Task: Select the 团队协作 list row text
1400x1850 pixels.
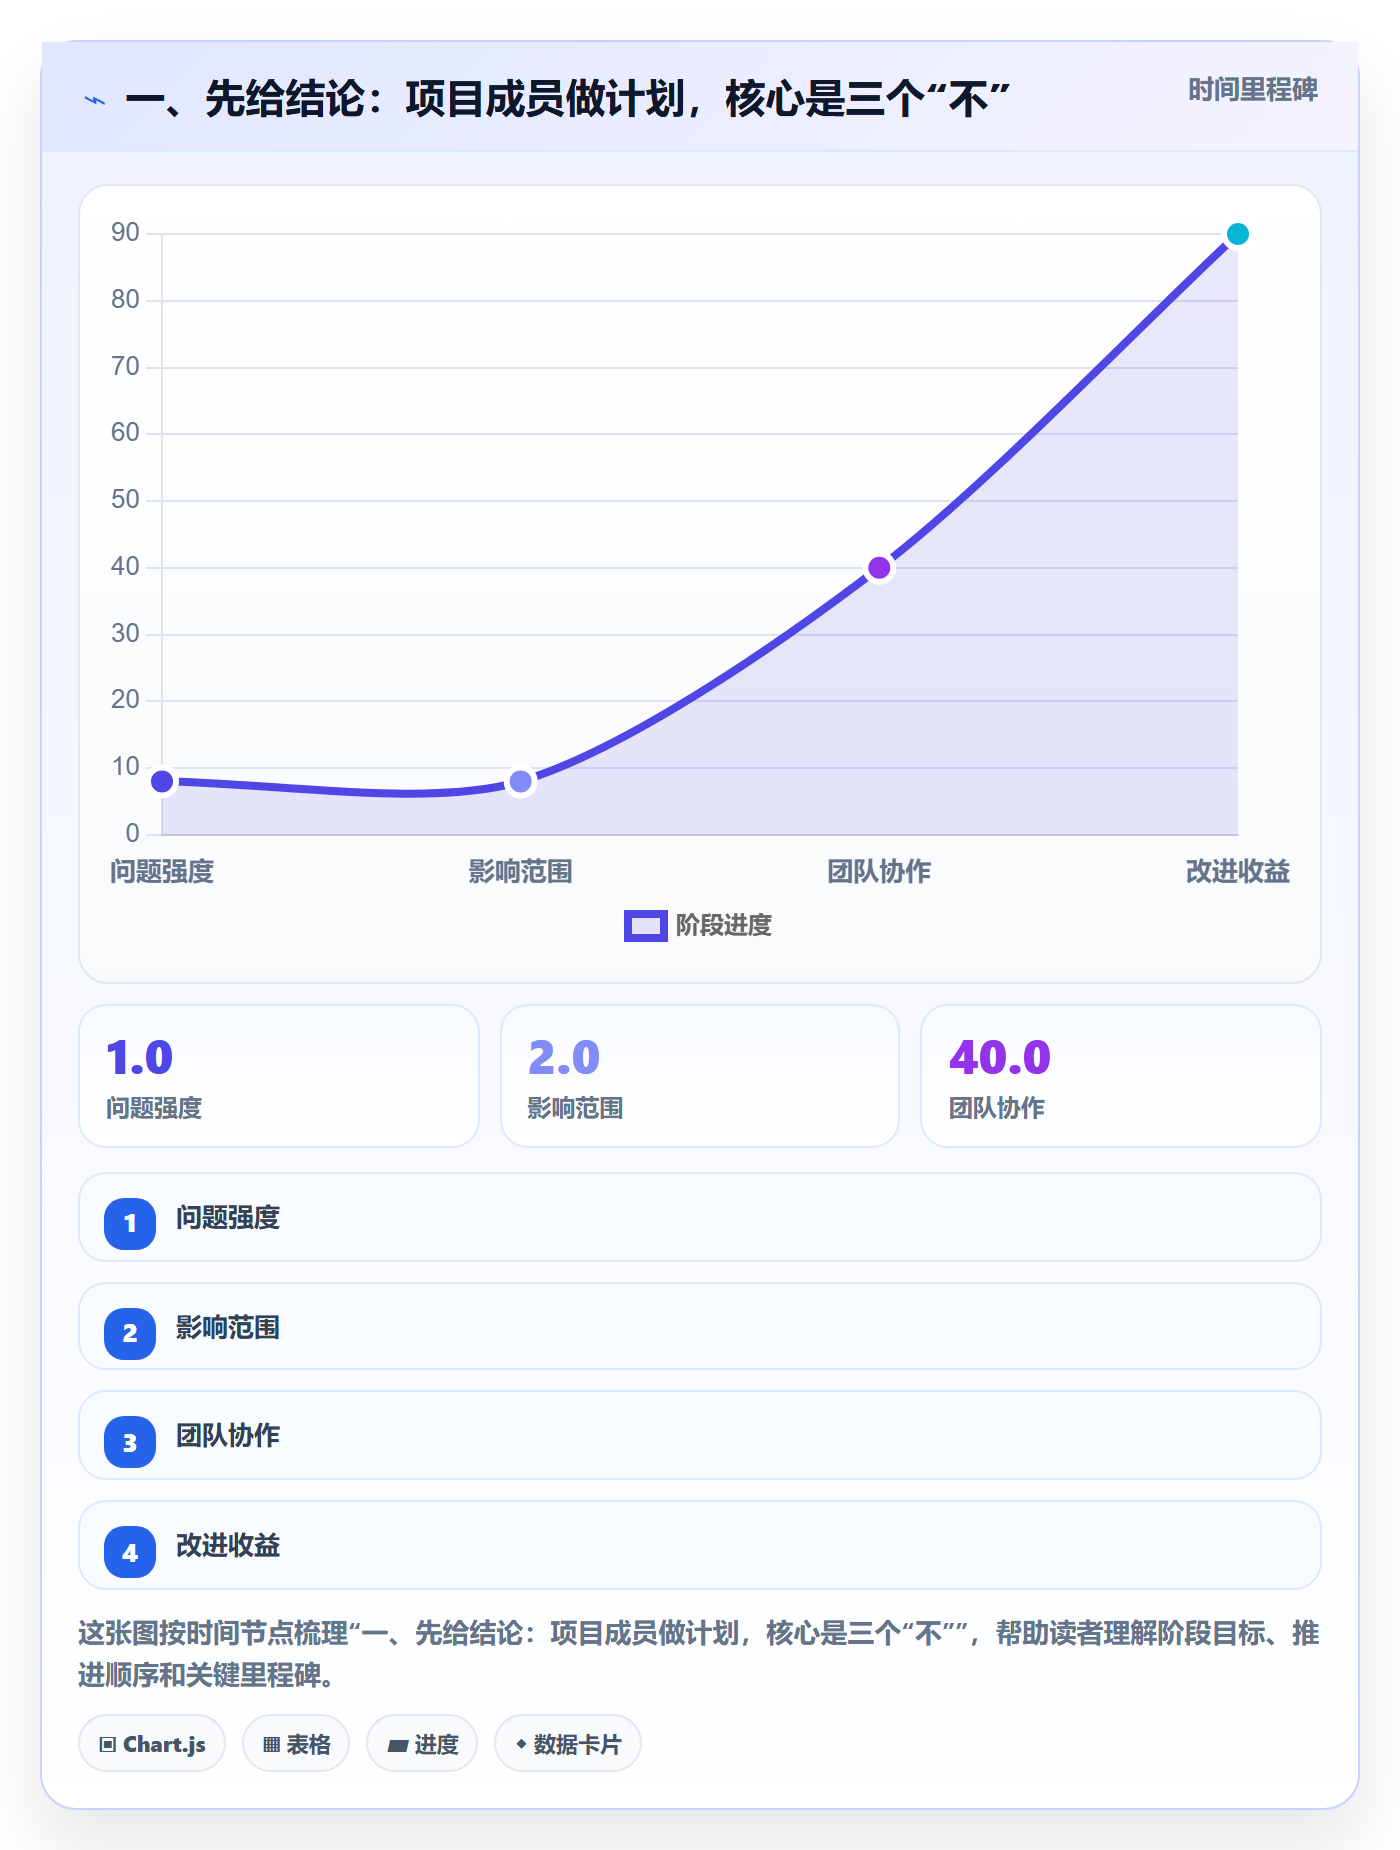Action: pyautogui.click(x=228, y=1436)
